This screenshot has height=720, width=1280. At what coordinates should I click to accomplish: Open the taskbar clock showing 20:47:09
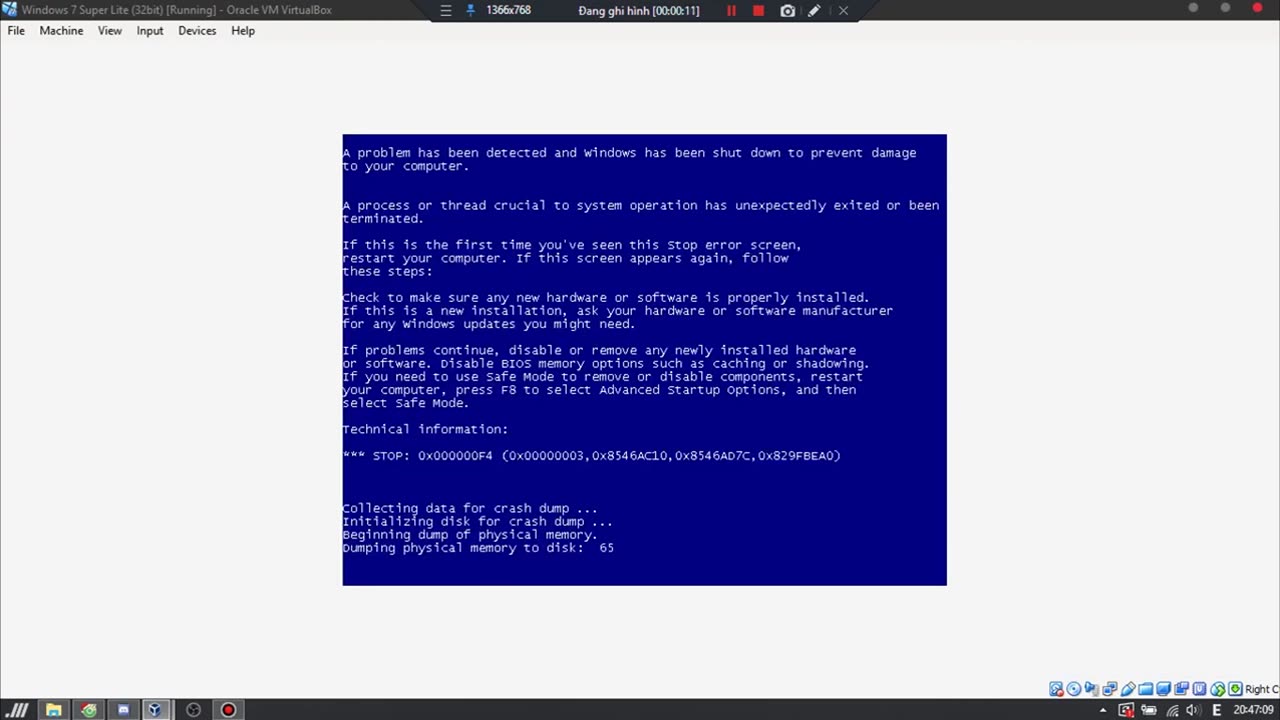tap(1254, 710)
